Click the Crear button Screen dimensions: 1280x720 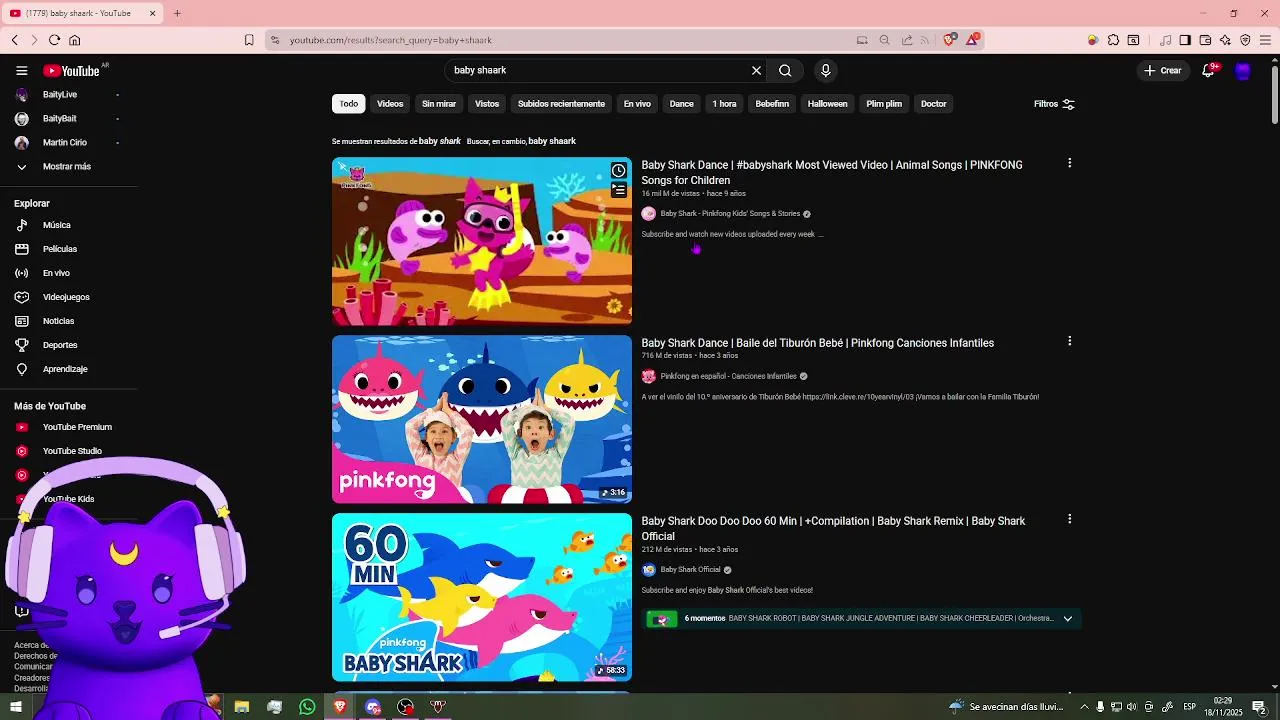pos(1163,71)
